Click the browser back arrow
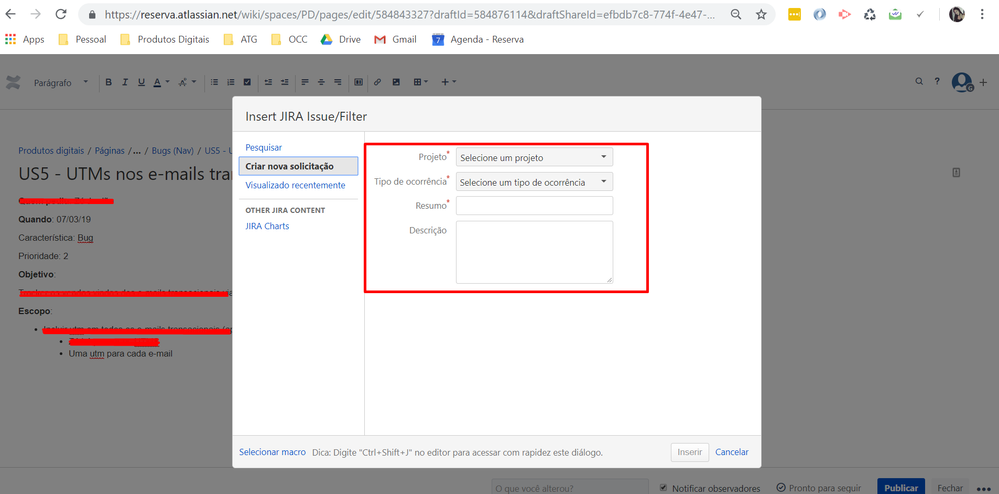 click(11, 14)
